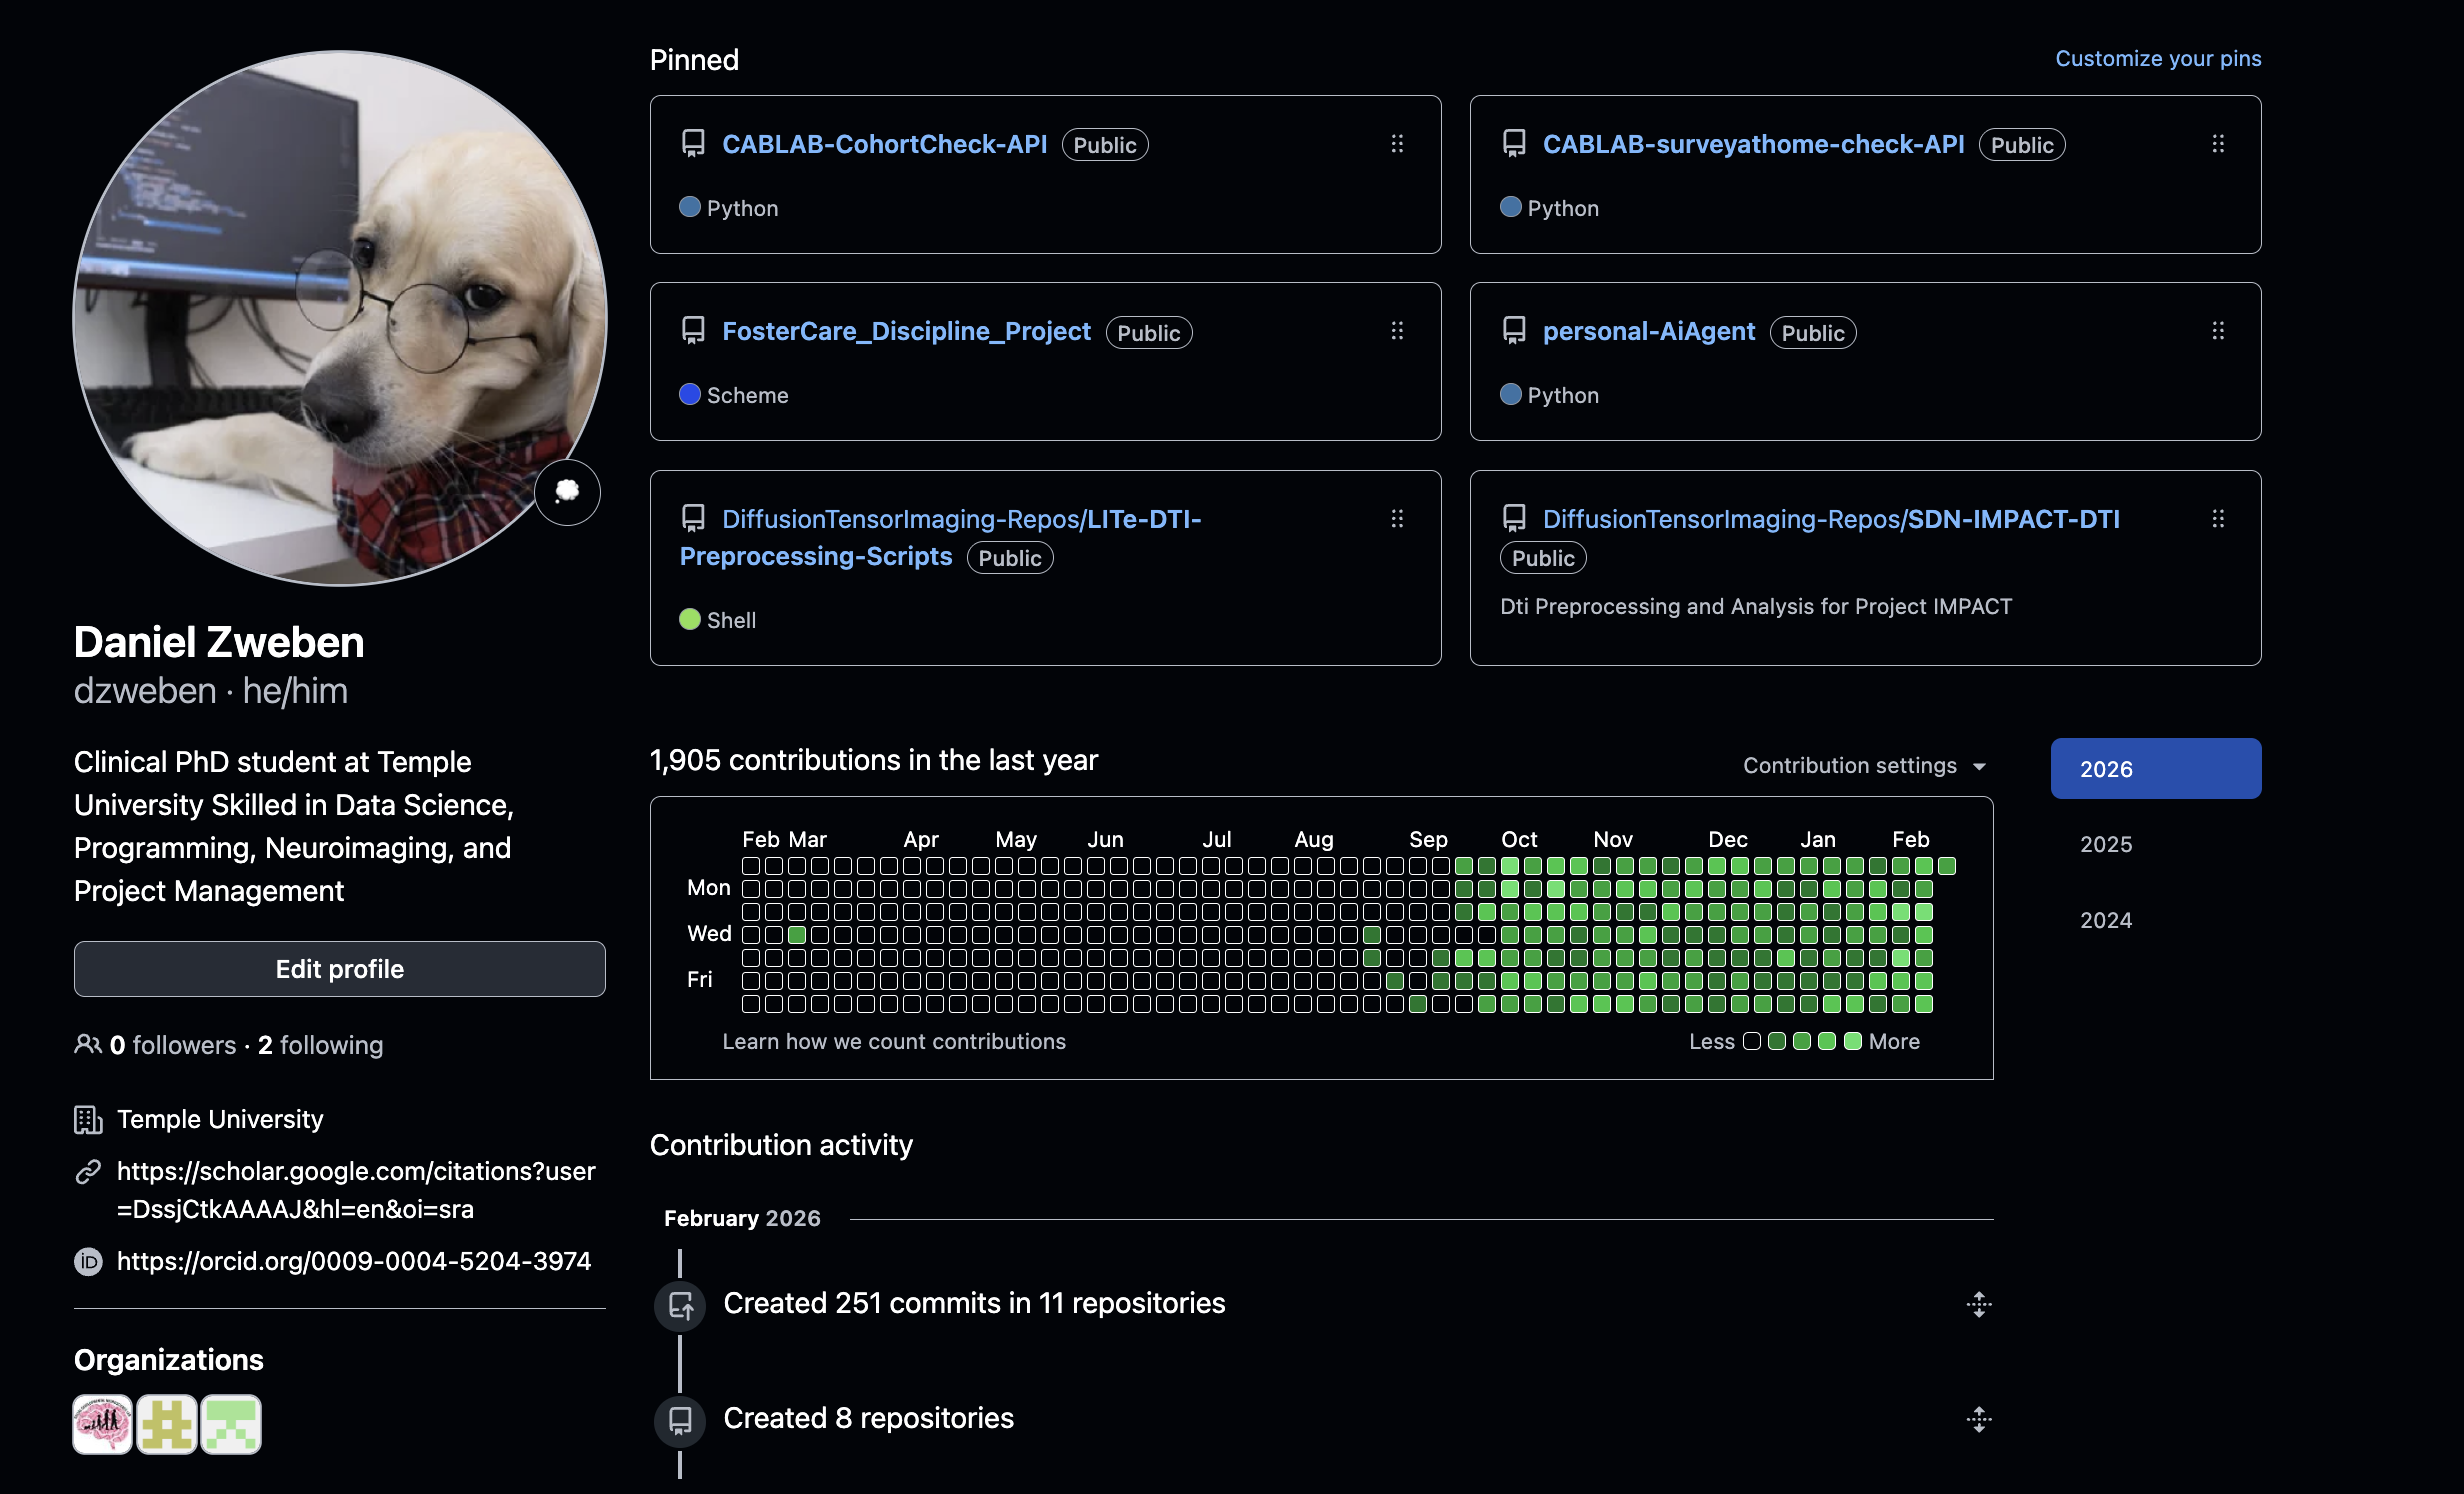Click drag handle on CABLAB-CohortCheck-API pin
2464x1494 pixels.
(1397, 144)
